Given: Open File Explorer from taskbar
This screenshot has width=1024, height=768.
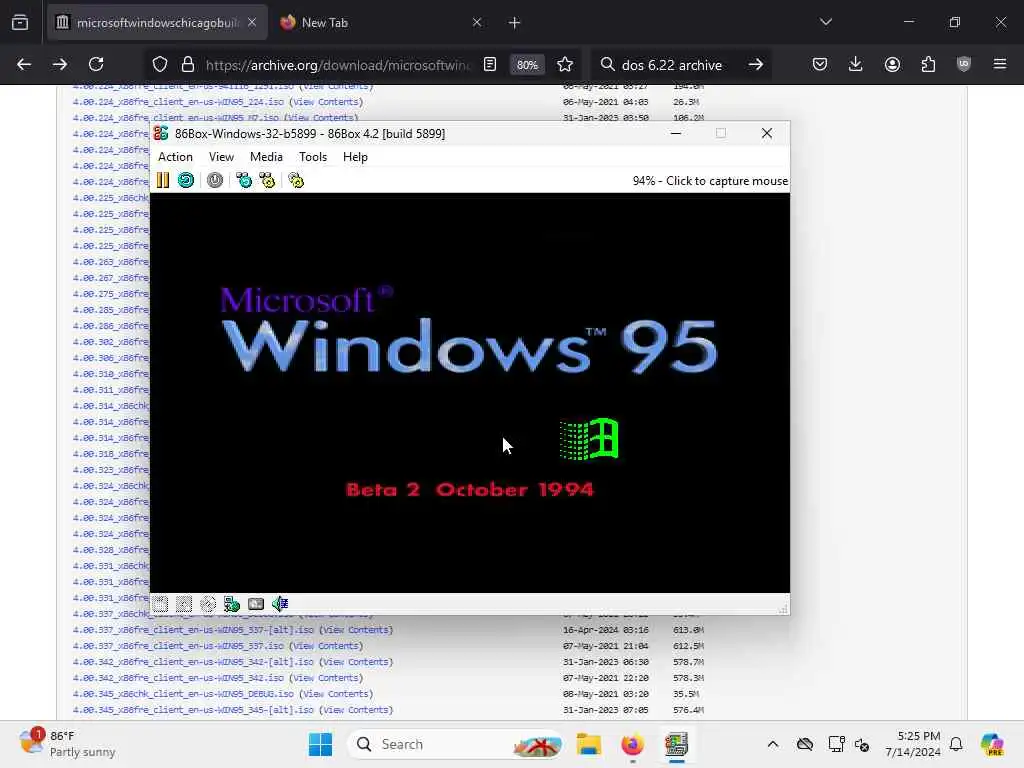Looking at the screenshot, I should (588, 744).
